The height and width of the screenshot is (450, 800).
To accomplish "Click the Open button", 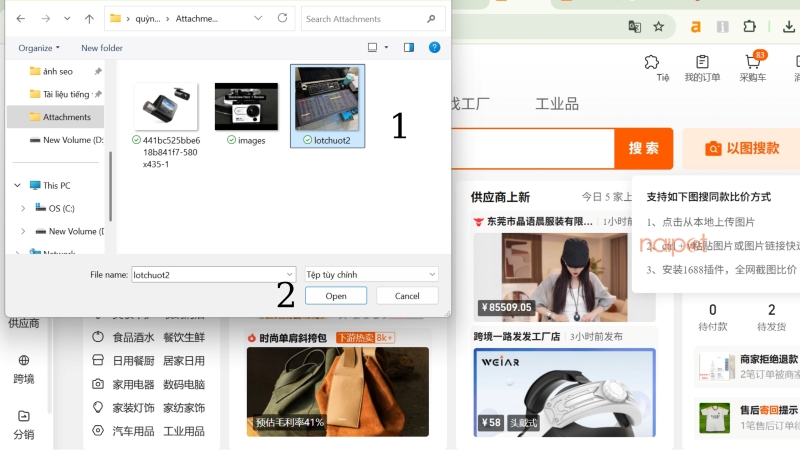I will (x=336, y=296).
